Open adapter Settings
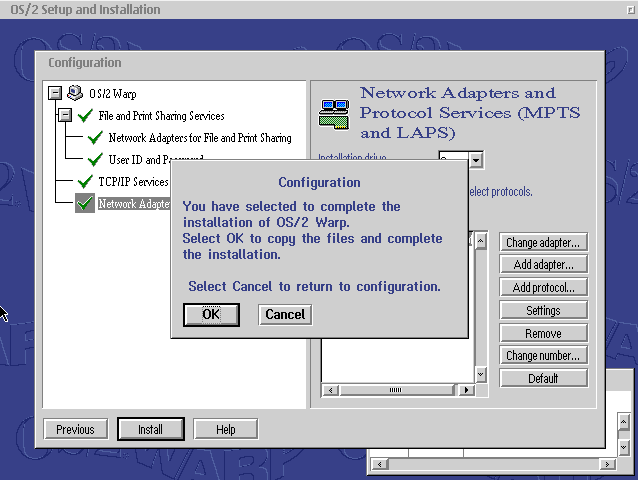 (x=543, y=310)
